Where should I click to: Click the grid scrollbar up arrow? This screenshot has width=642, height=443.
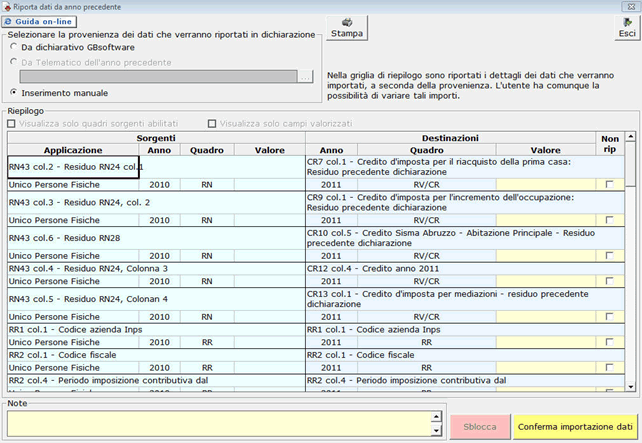(x=631, y=136)
